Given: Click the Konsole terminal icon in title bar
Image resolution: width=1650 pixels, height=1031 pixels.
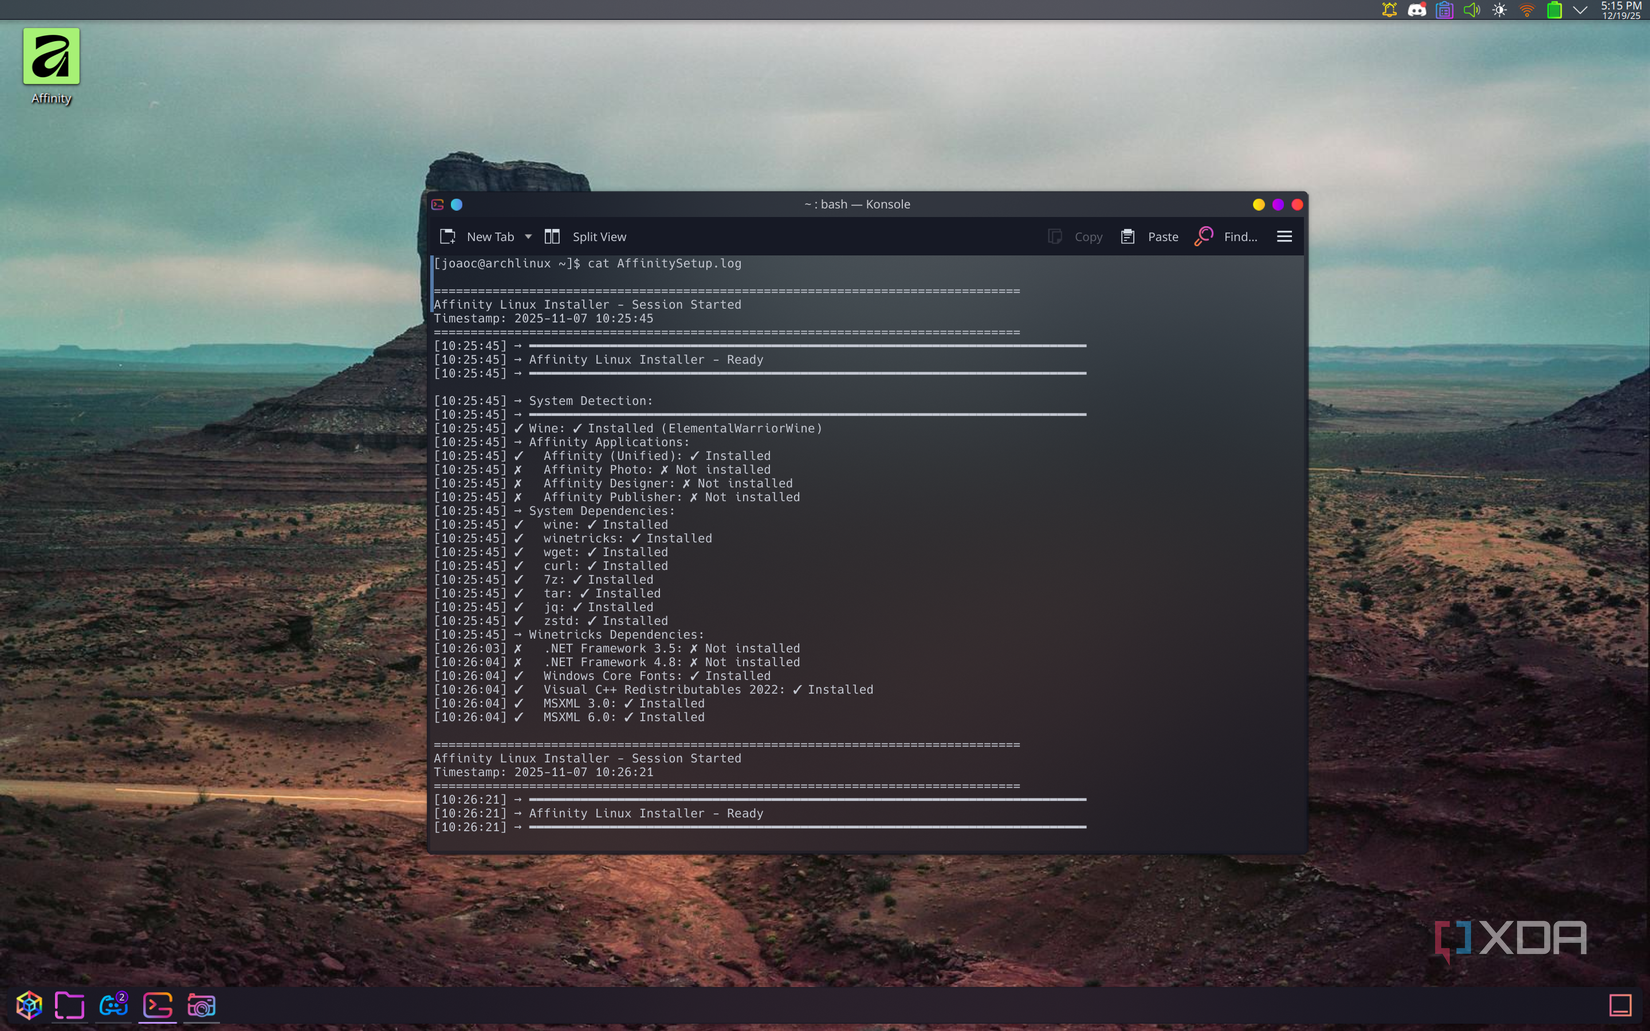Looking at the screenshot, I should click(x=438, y=204).
